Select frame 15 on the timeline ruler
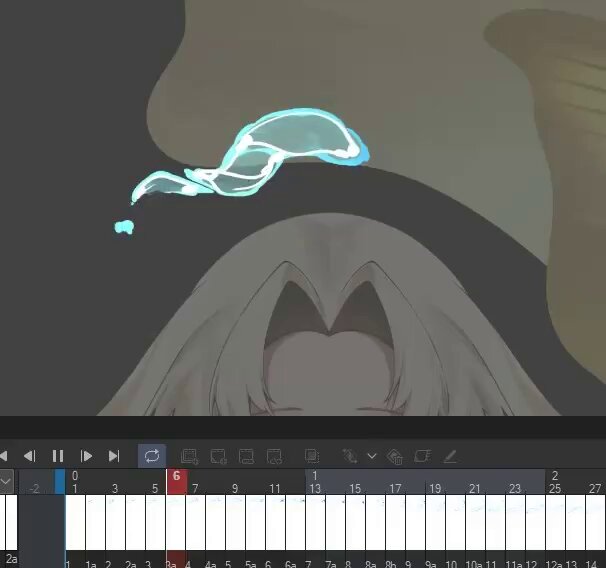Viewport: 606px width, 568px height. (x=355, y=489)
